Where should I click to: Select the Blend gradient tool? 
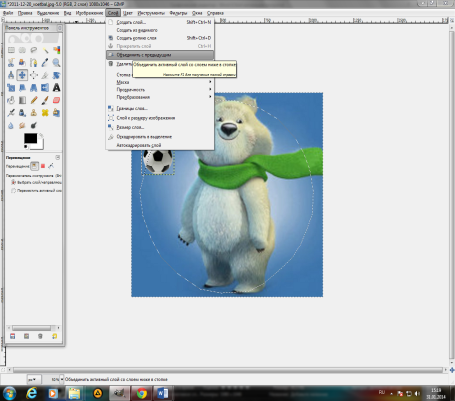[22, 100]
